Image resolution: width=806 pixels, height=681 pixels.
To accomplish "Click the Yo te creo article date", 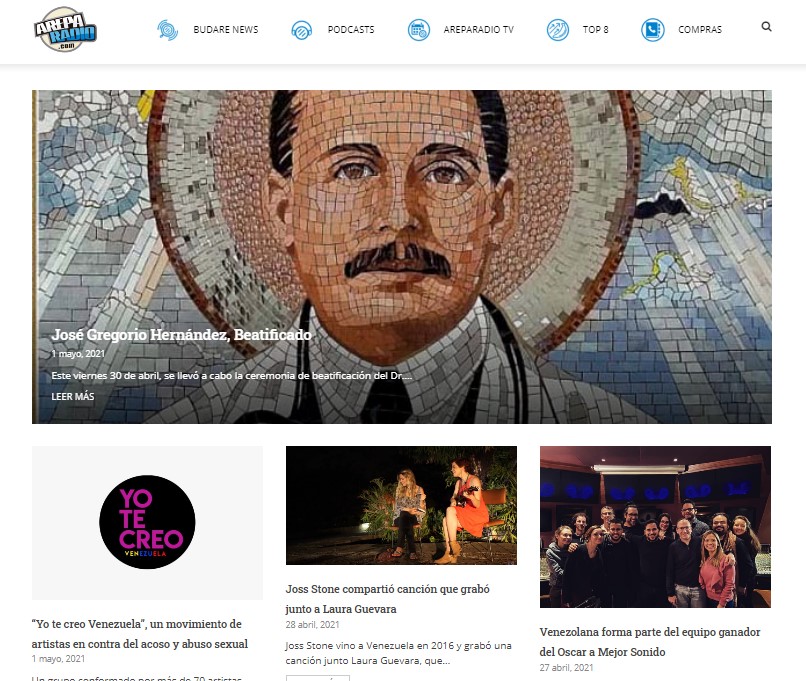I will pyautogui.click(x=58, y=658).
